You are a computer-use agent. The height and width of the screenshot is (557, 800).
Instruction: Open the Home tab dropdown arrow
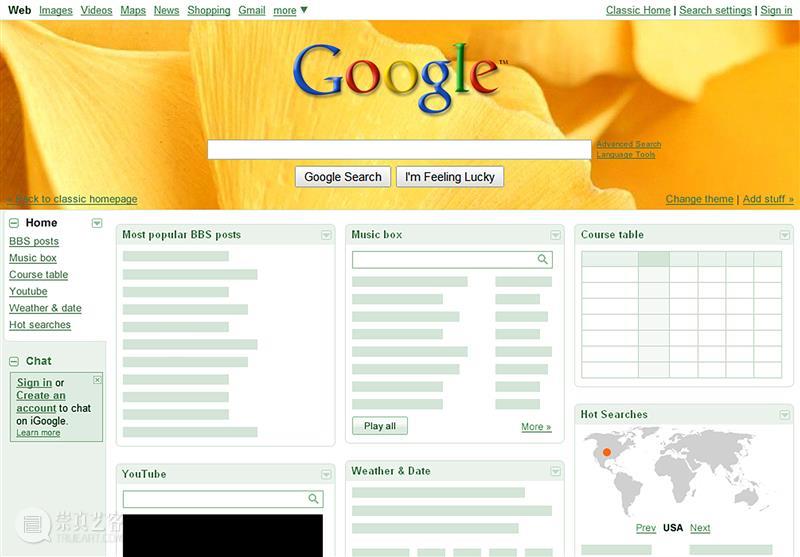tap(96, 223)
